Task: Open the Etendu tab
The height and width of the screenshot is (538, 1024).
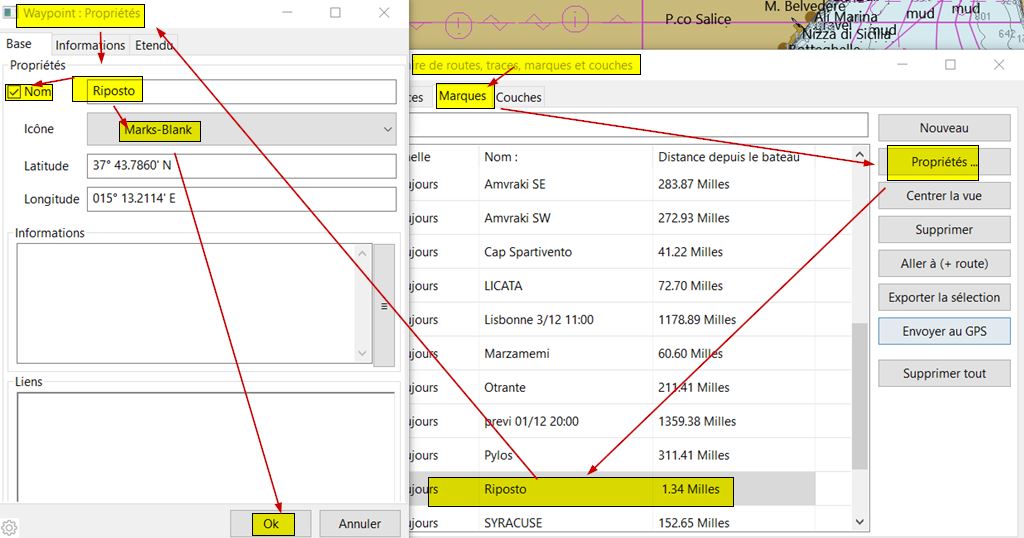Action: [x=155, y=45]
